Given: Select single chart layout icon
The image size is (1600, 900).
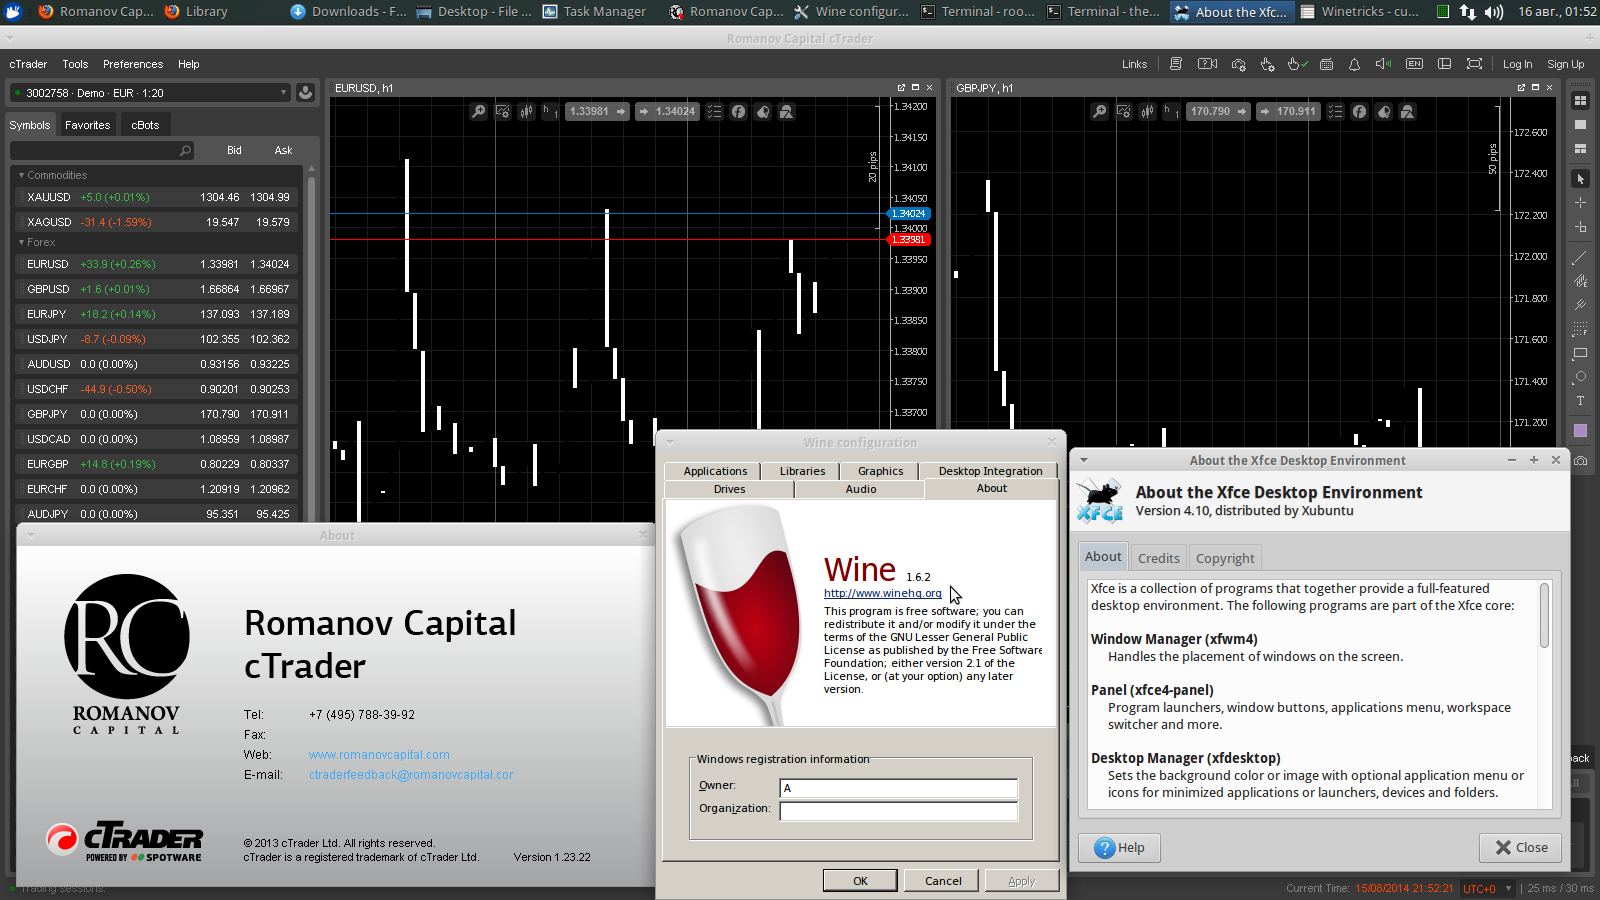Looking at the screenshot, I should [x=1580, y=124].
